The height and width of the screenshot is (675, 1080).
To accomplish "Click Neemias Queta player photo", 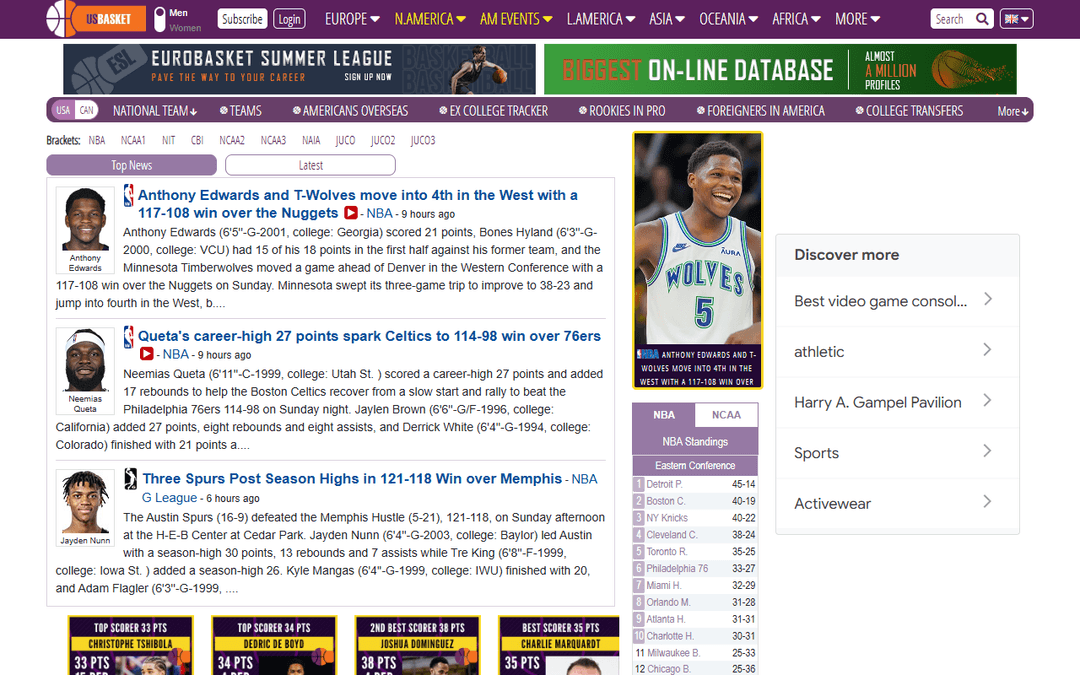I will (85, 360).
